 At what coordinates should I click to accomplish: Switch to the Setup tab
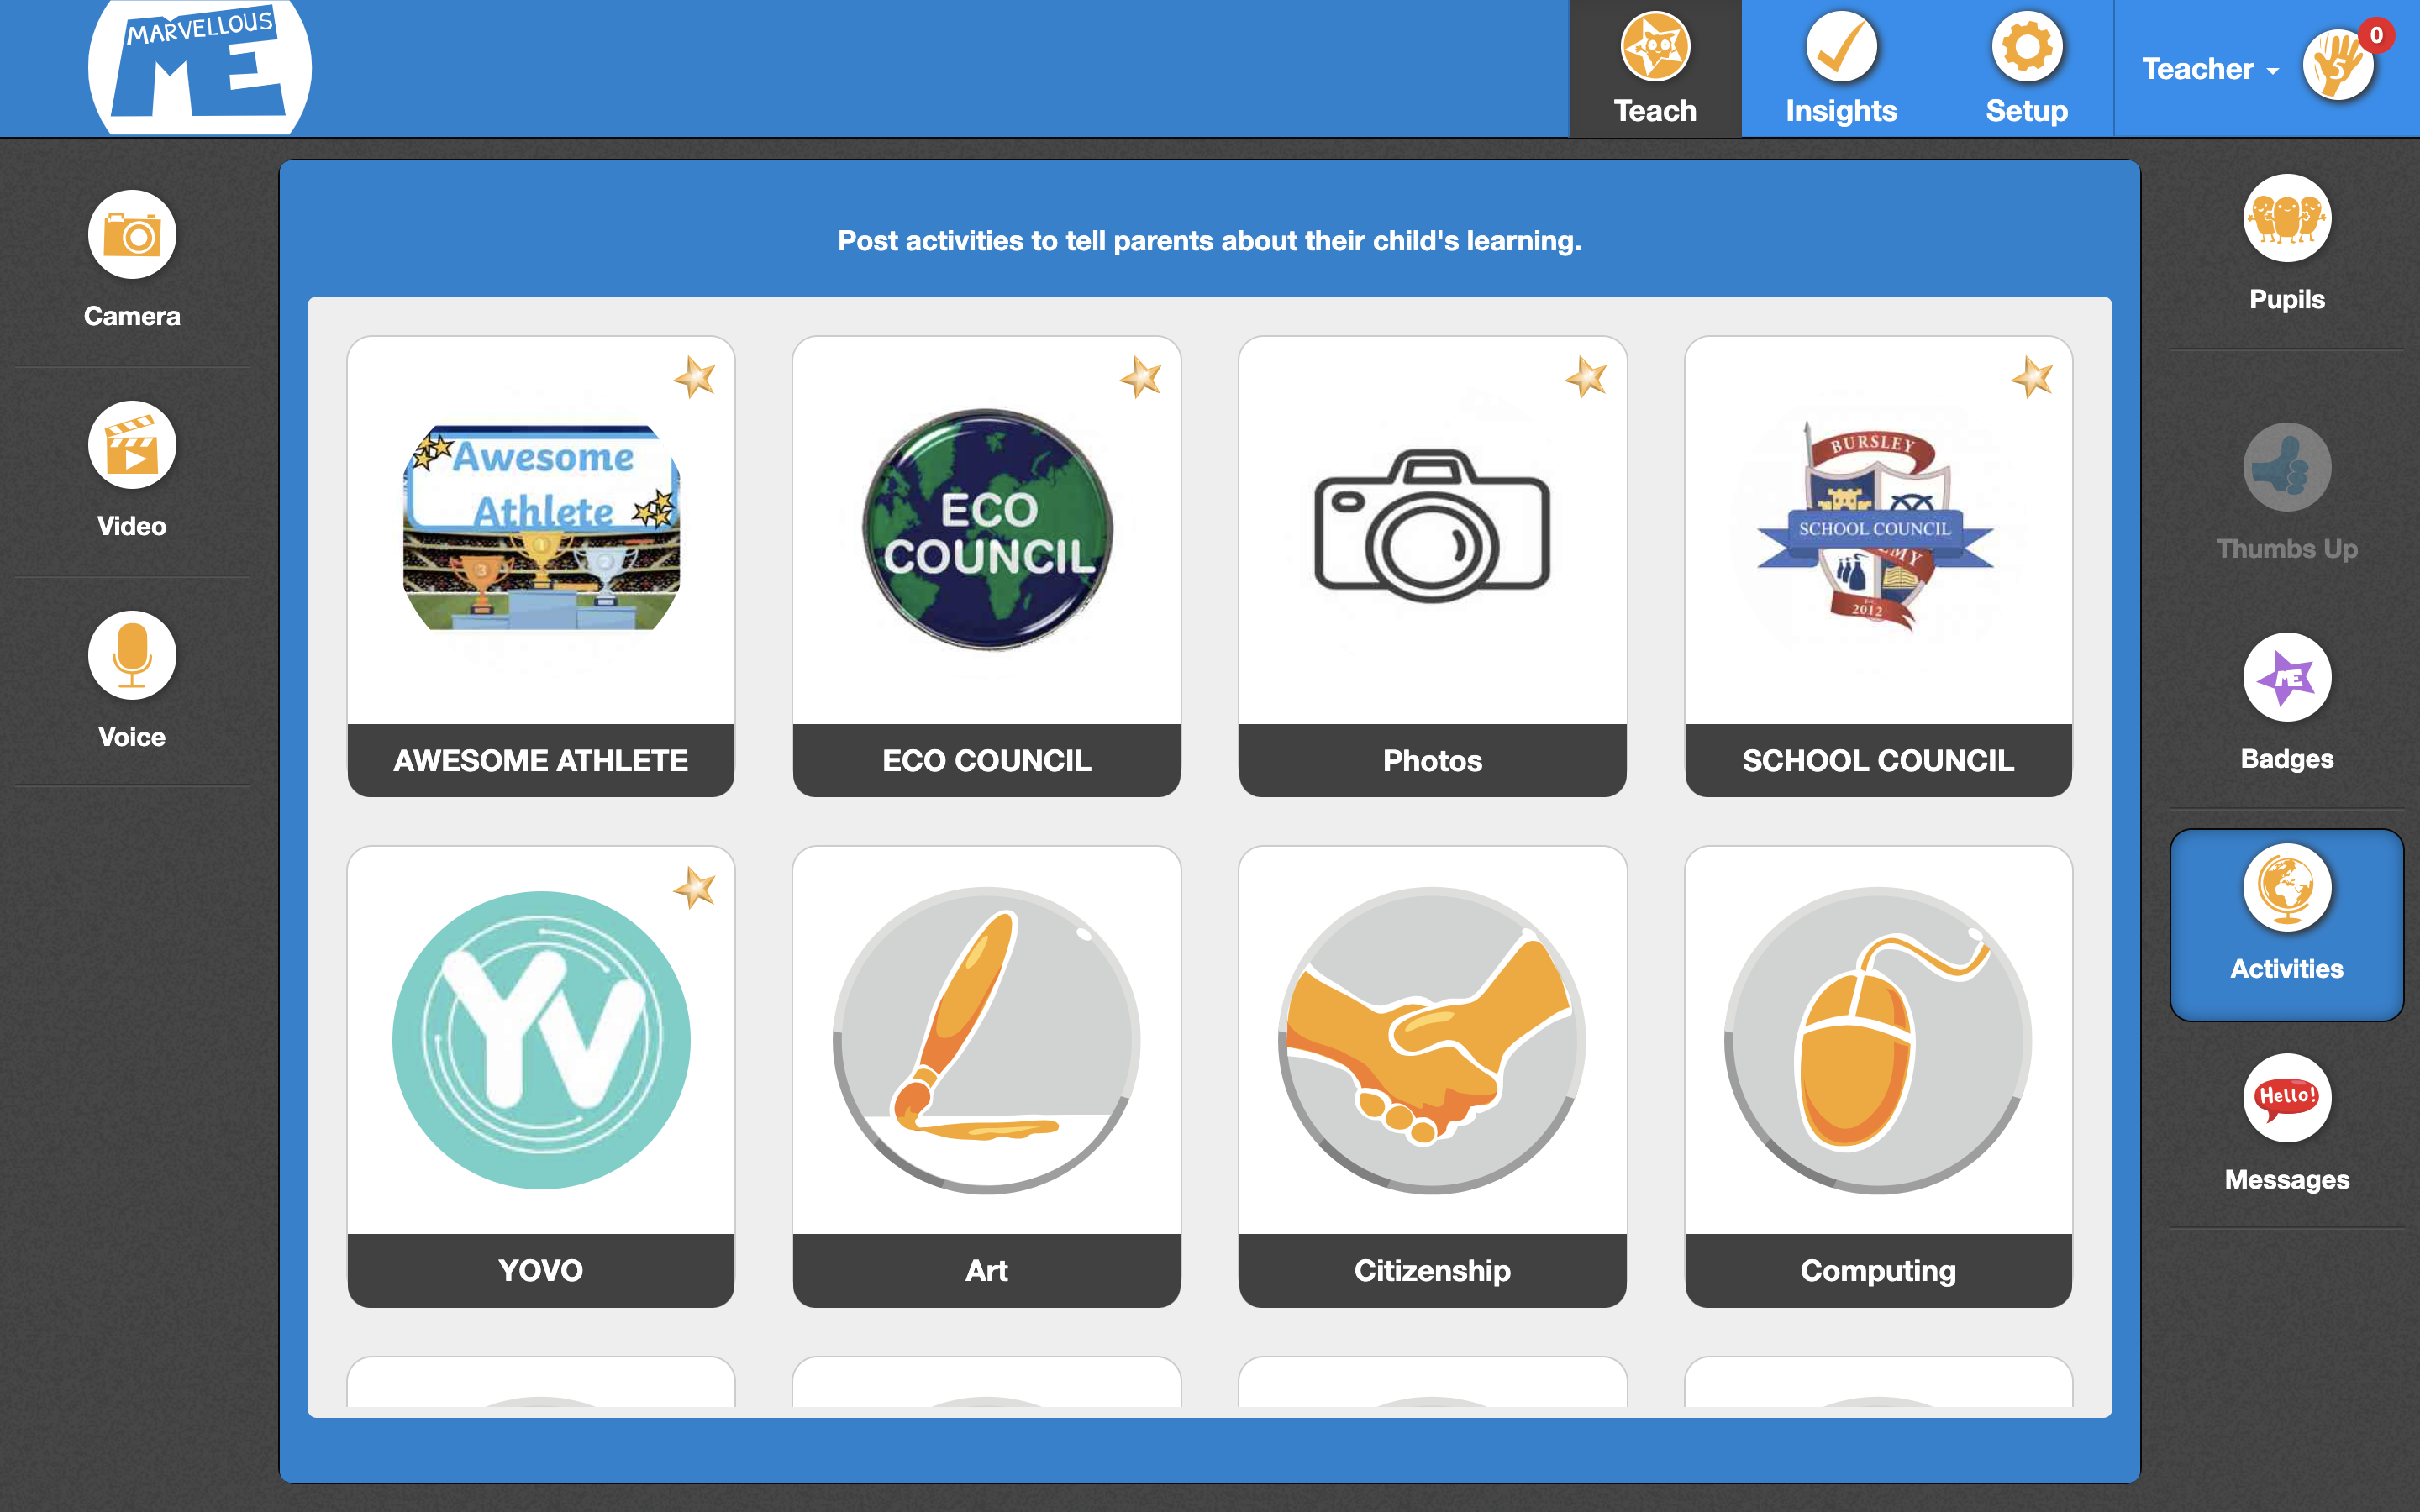point(2026,69)
